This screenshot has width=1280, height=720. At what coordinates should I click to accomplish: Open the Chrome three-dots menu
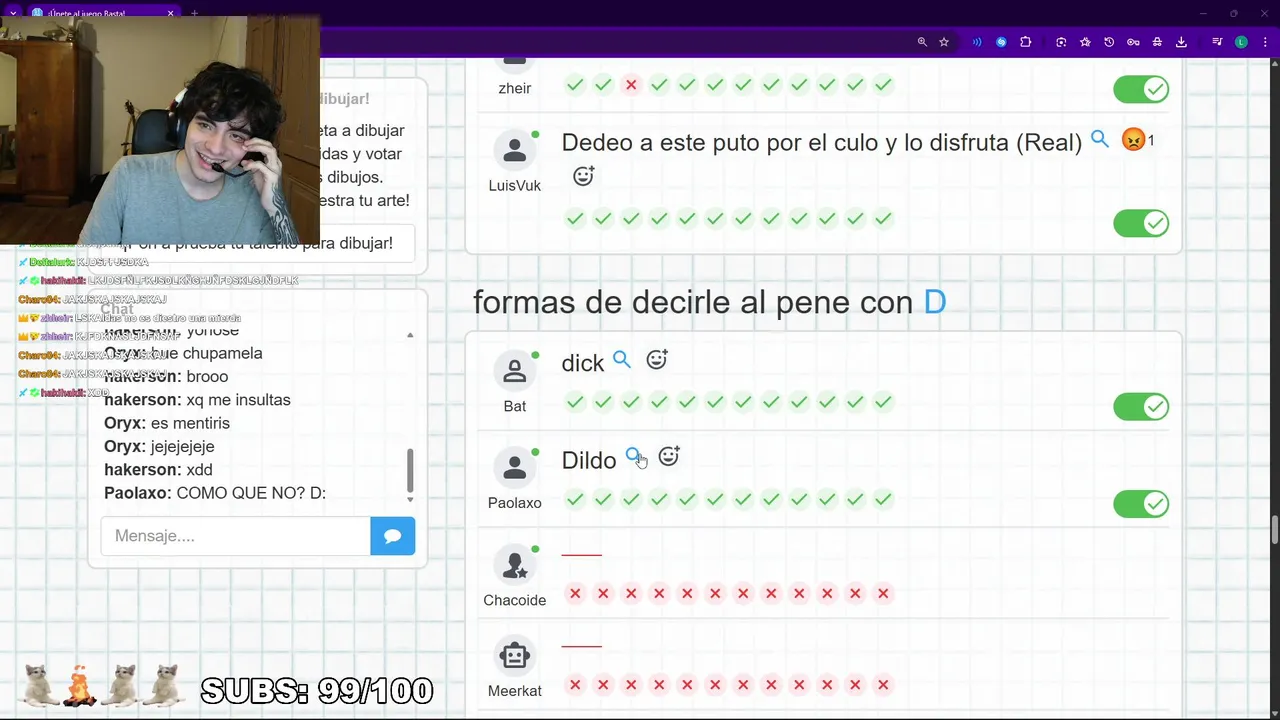click(1263, 42)
